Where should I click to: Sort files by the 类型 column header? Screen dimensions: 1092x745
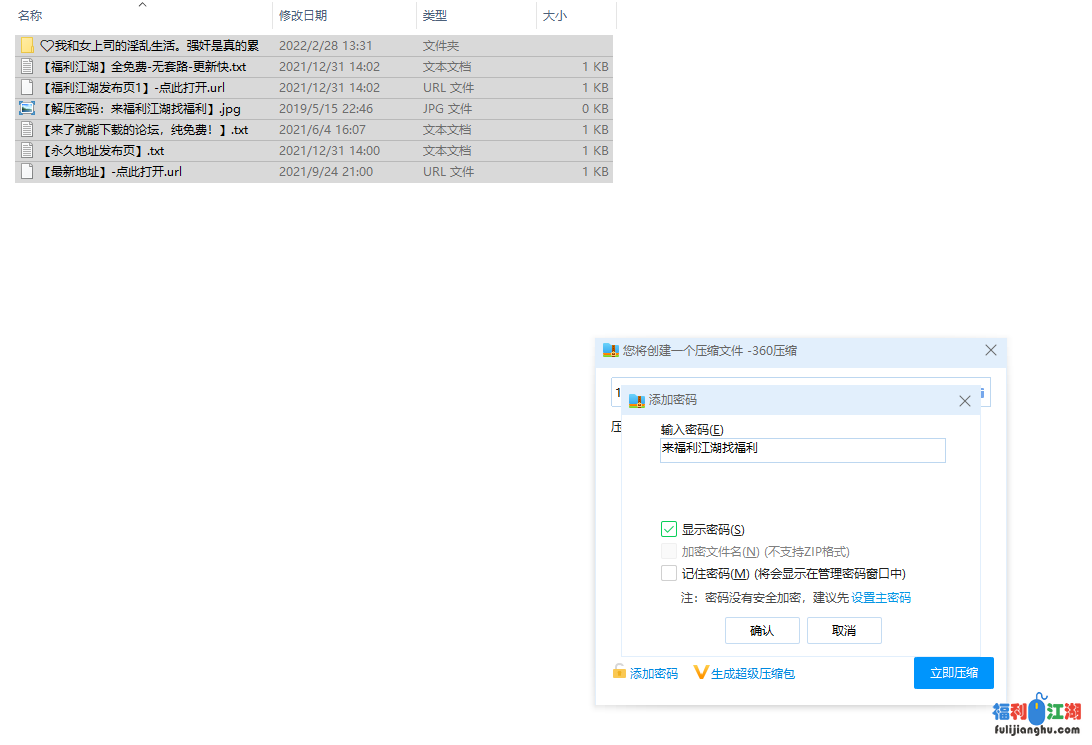coord(435,16)
